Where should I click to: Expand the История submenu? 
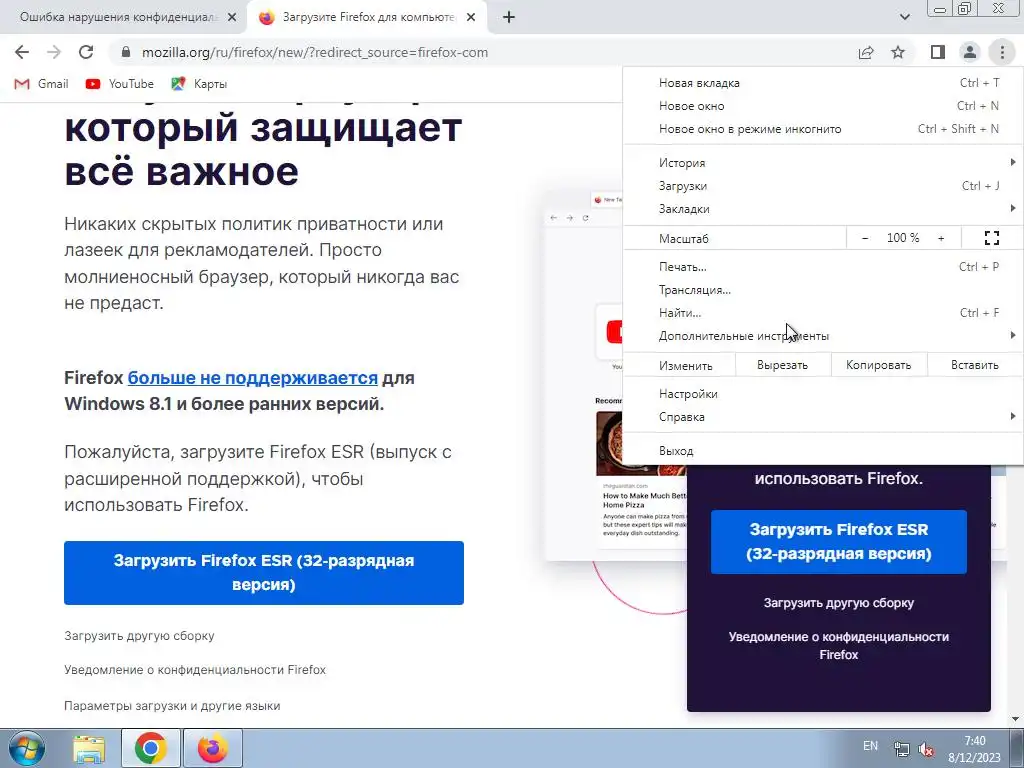tap(823, 163)
